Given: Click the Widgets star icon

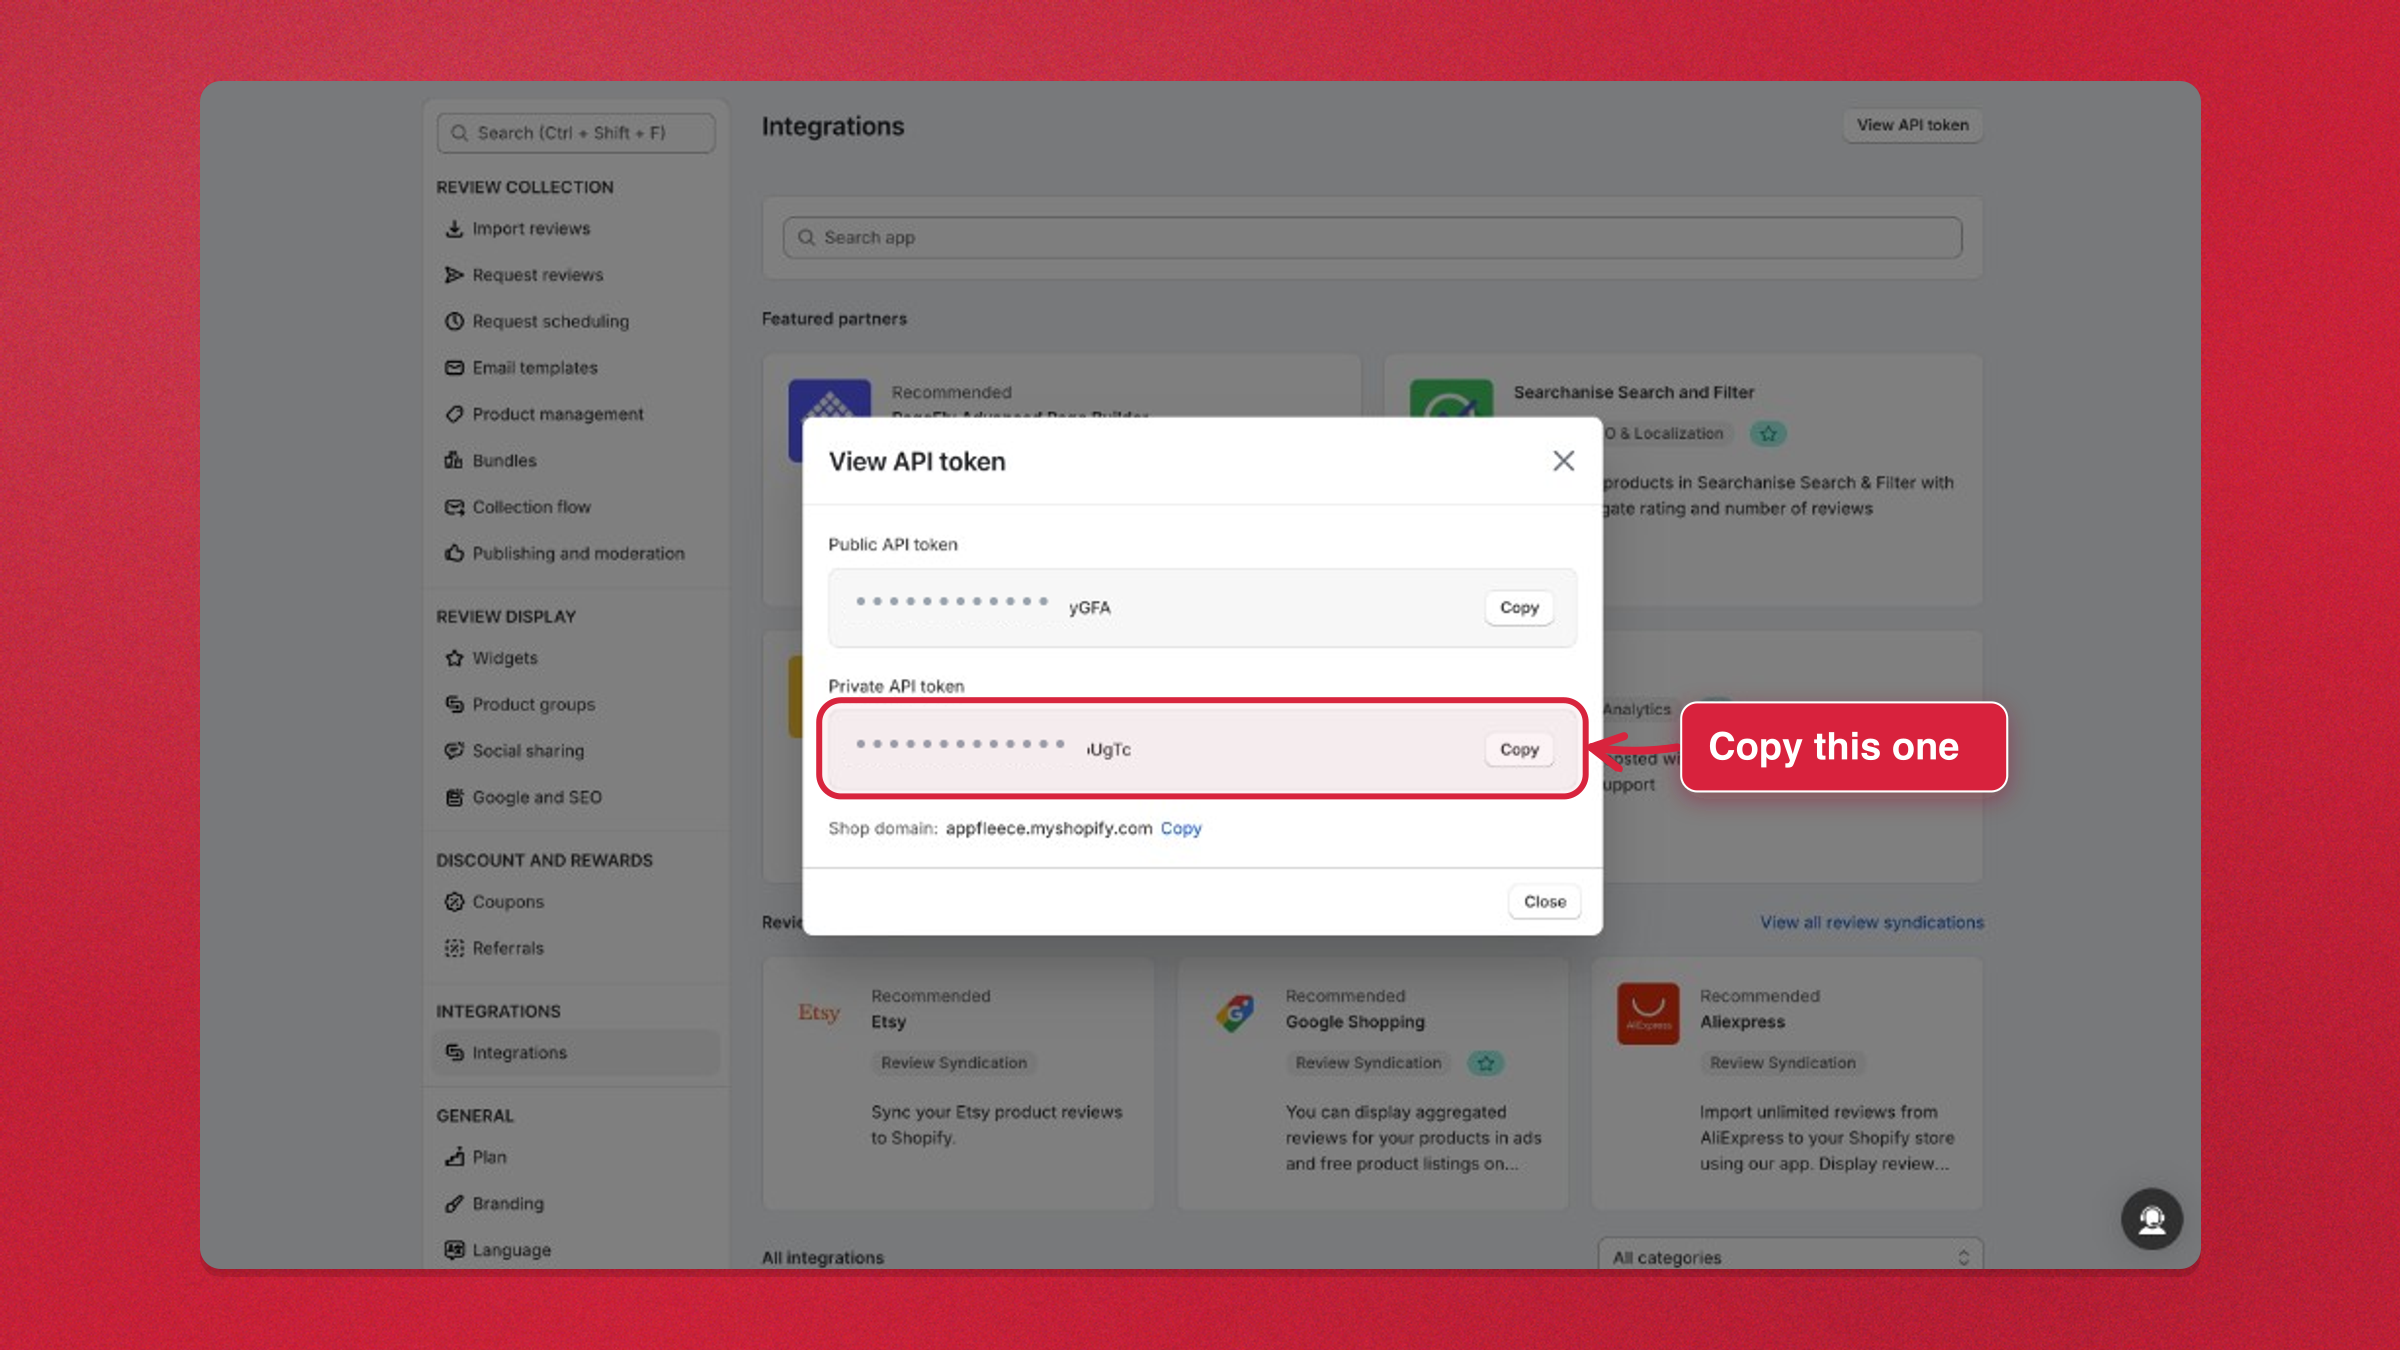Looking at the screenshot, I should pyautogui.click(x=454, y=658).
